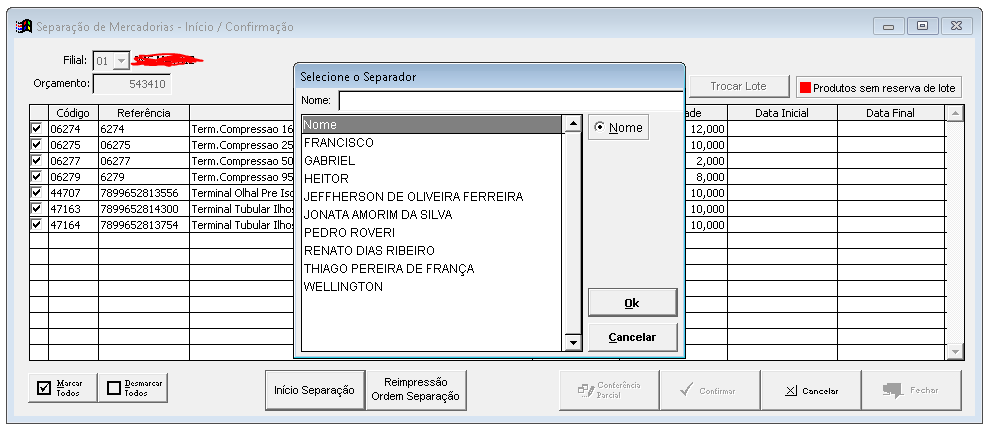This screenshot has width=990, height=431.
Task: Click the Confirmar checkmark button
Action: (x=708, y=390)
